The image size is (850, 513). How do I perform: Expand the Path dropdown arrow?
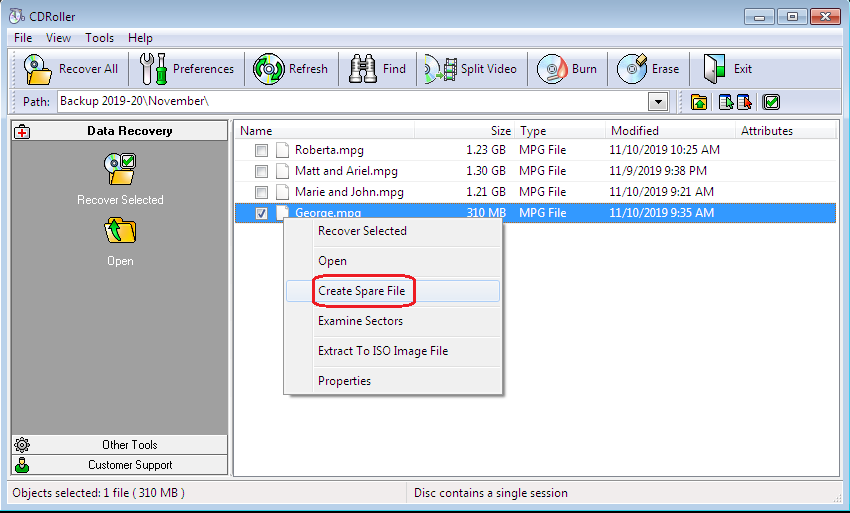[658, 101]
